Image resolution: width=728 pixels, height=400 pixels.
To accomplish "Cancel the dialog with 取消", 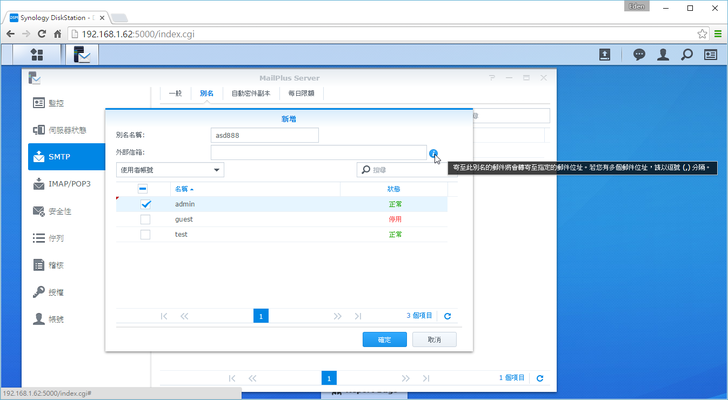I will coord(434,340).
